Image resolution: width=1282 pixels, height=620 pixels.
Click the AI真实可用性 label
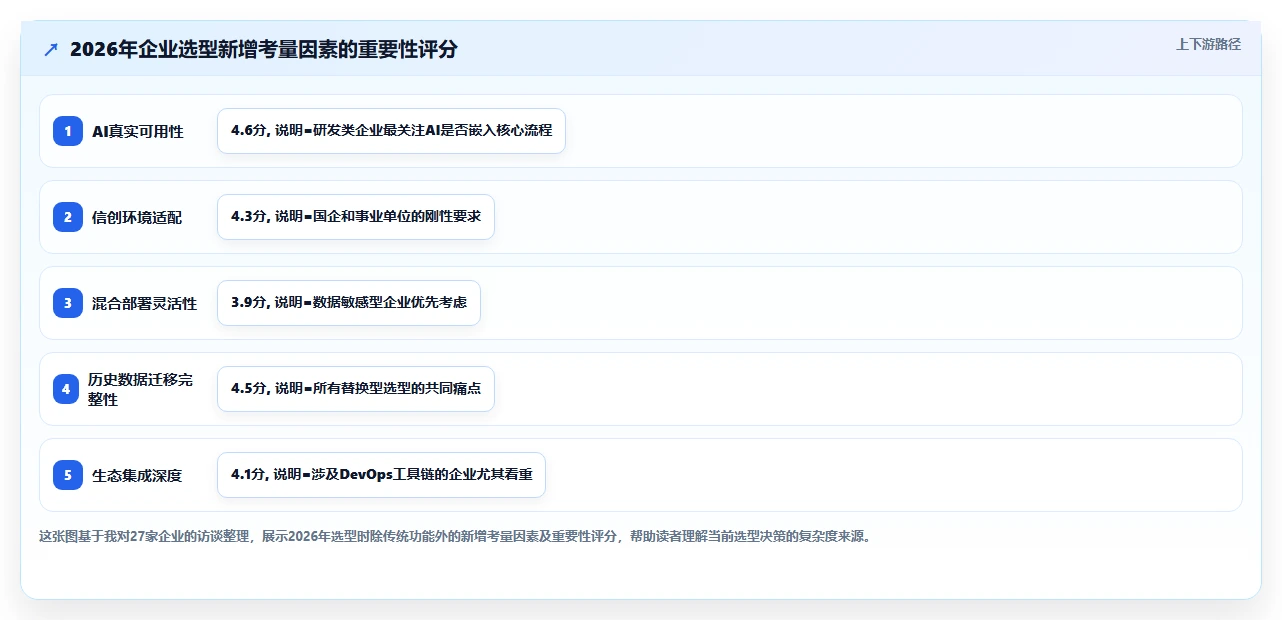(138, 131)
